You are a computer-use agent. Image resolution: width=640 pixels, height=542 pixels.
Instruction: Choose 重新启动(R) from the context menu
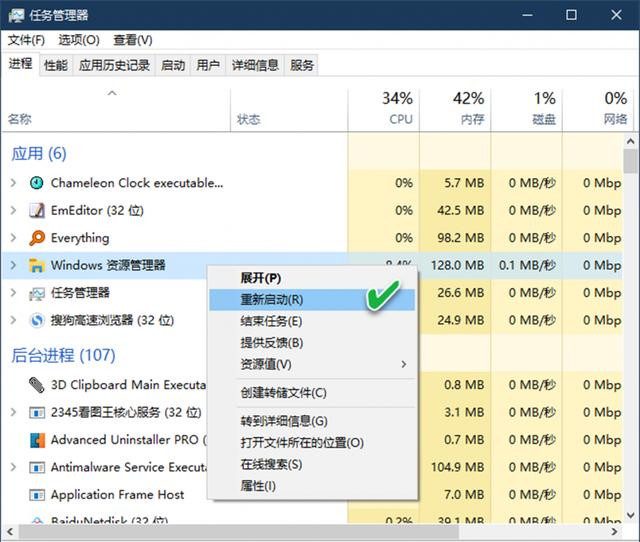[271, 299]
